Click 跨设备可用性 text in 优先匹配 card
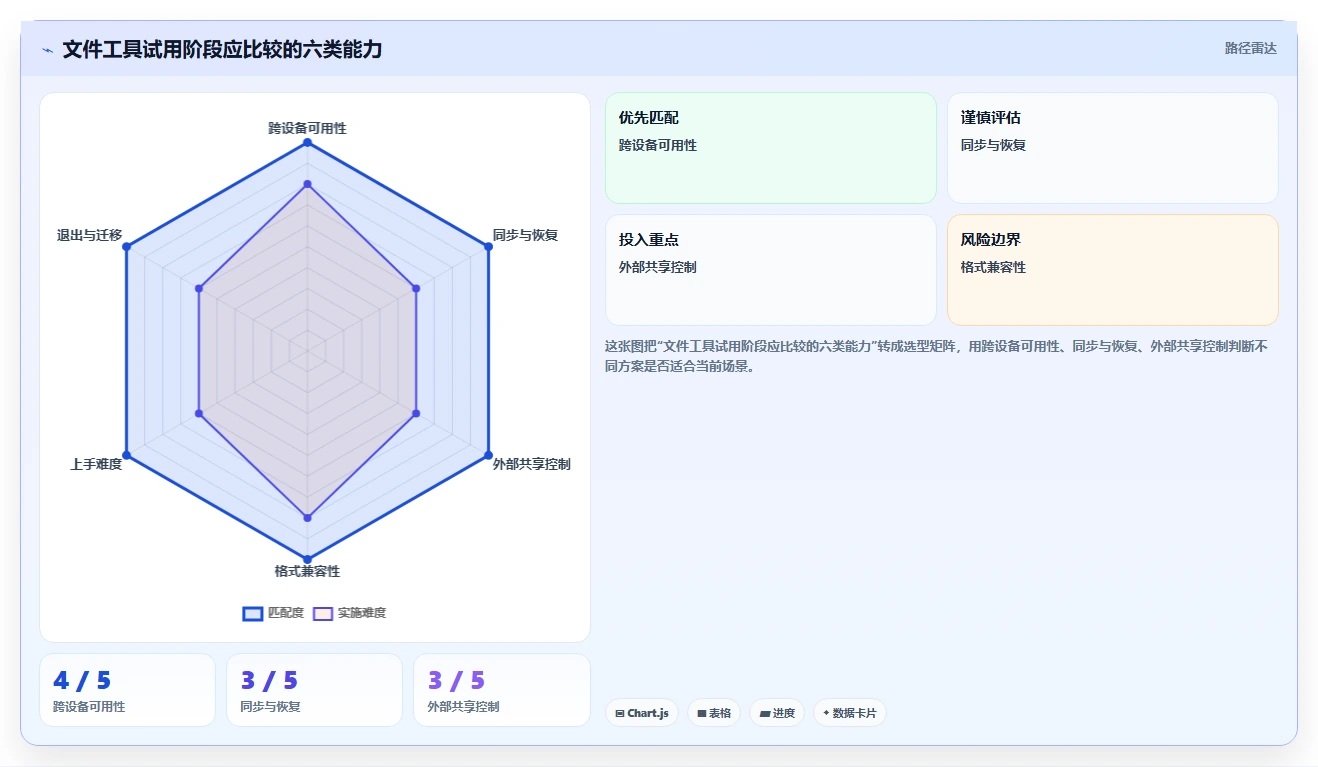The height and width of the screenshot is (767, 1318). (x=658, y=145)
